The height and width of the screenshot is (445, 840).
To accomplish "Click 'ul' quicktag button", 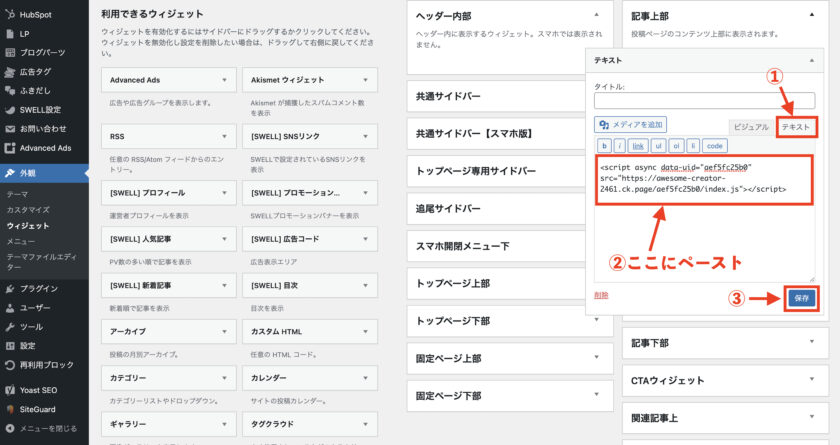I will [658, 146].
